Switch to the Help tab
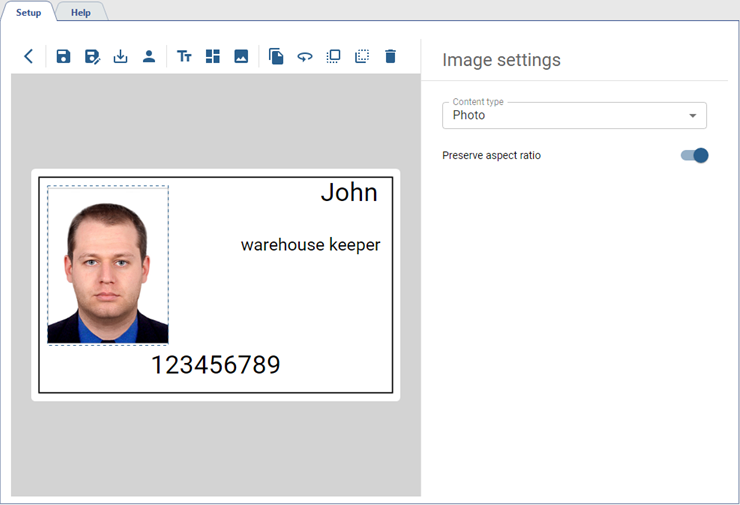Screen dimensions: 740x505 tap(80, 12)
